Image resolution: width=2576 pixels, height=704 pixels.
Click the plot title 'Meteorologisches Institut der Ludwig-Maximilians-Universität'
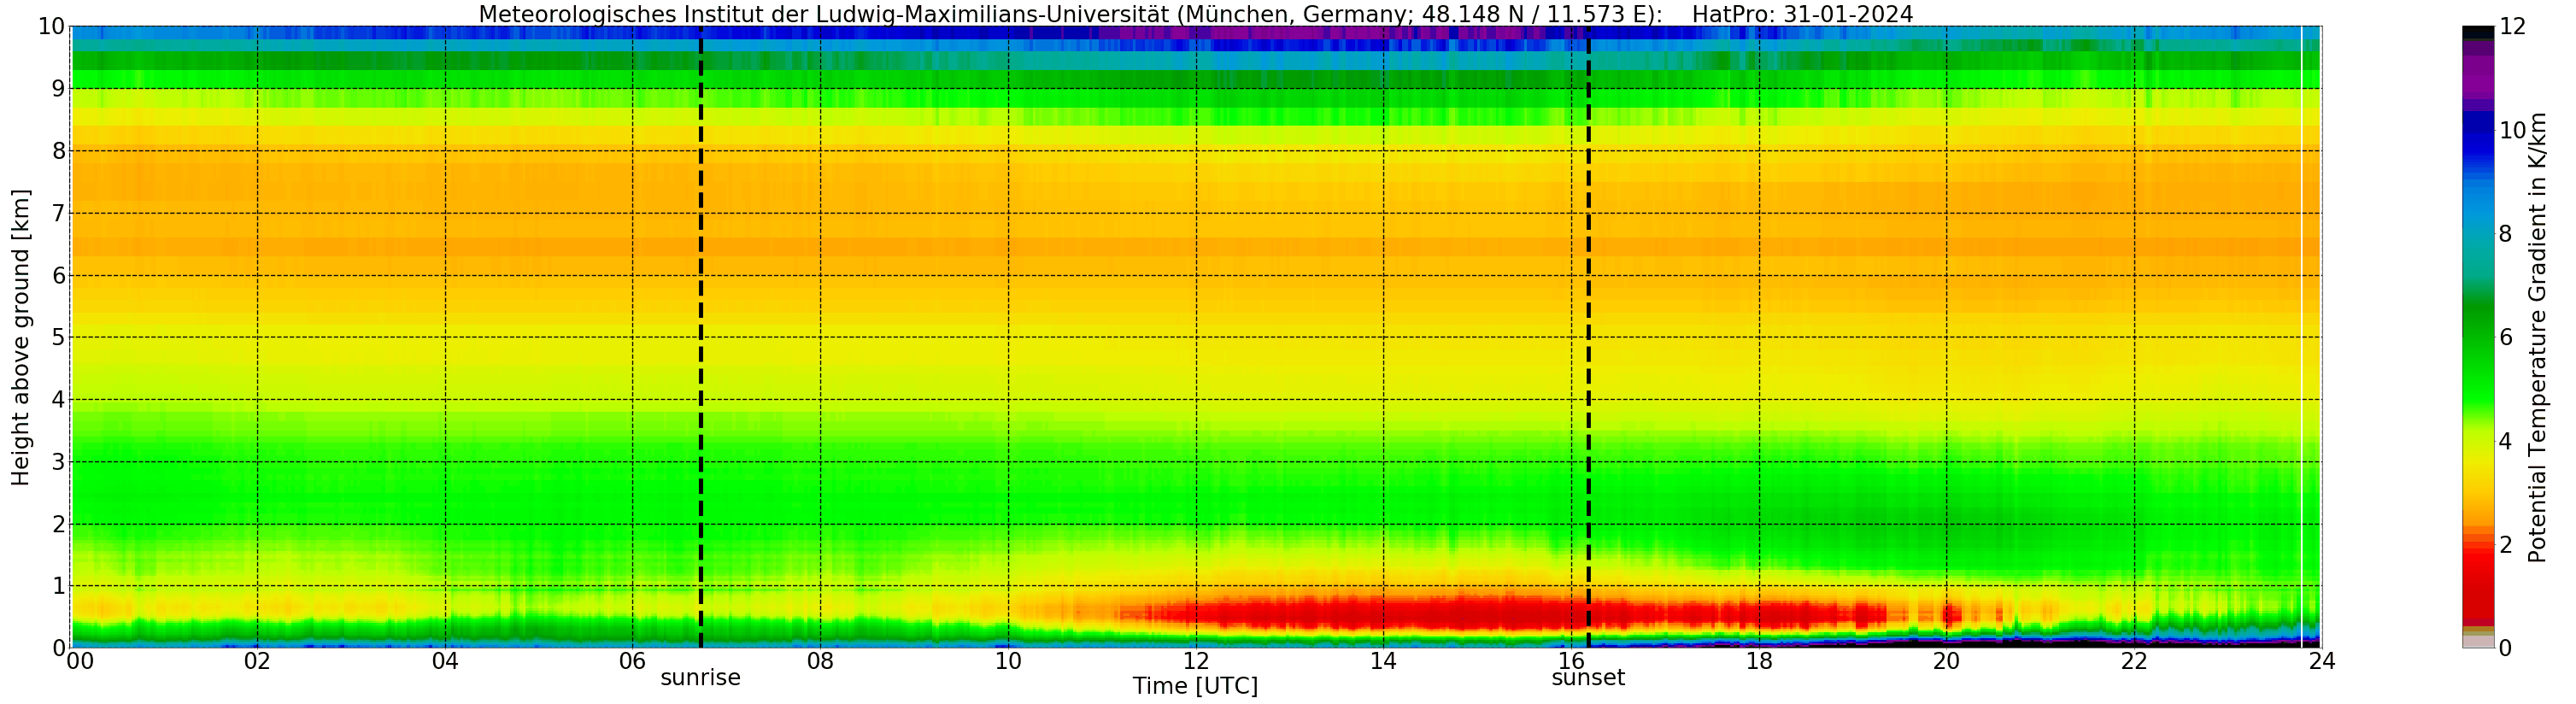[823, 14]
